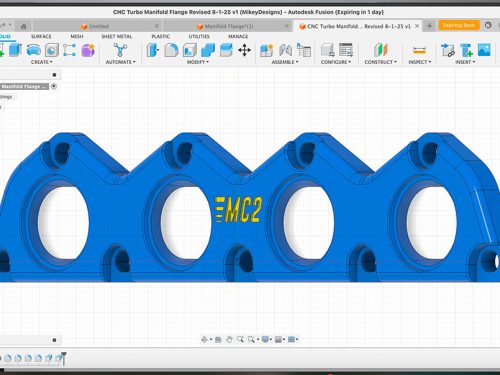Click the dashed rectangle icon in Create group
500x375 pixels.
(69, 50)
